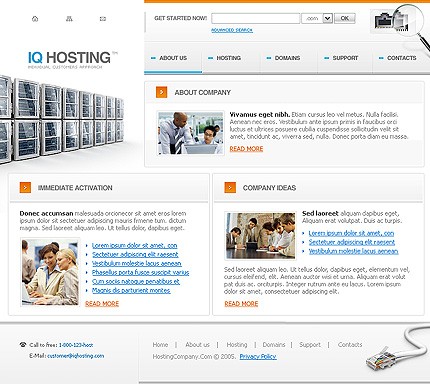Click the two women at laptop thumbnail
The image size is (430, 384).
[50, 272]
